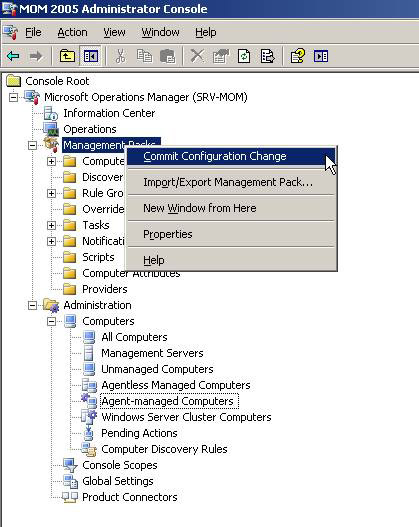
Task: Click the Operations monitor icon
Action: (x=51, y=129)
